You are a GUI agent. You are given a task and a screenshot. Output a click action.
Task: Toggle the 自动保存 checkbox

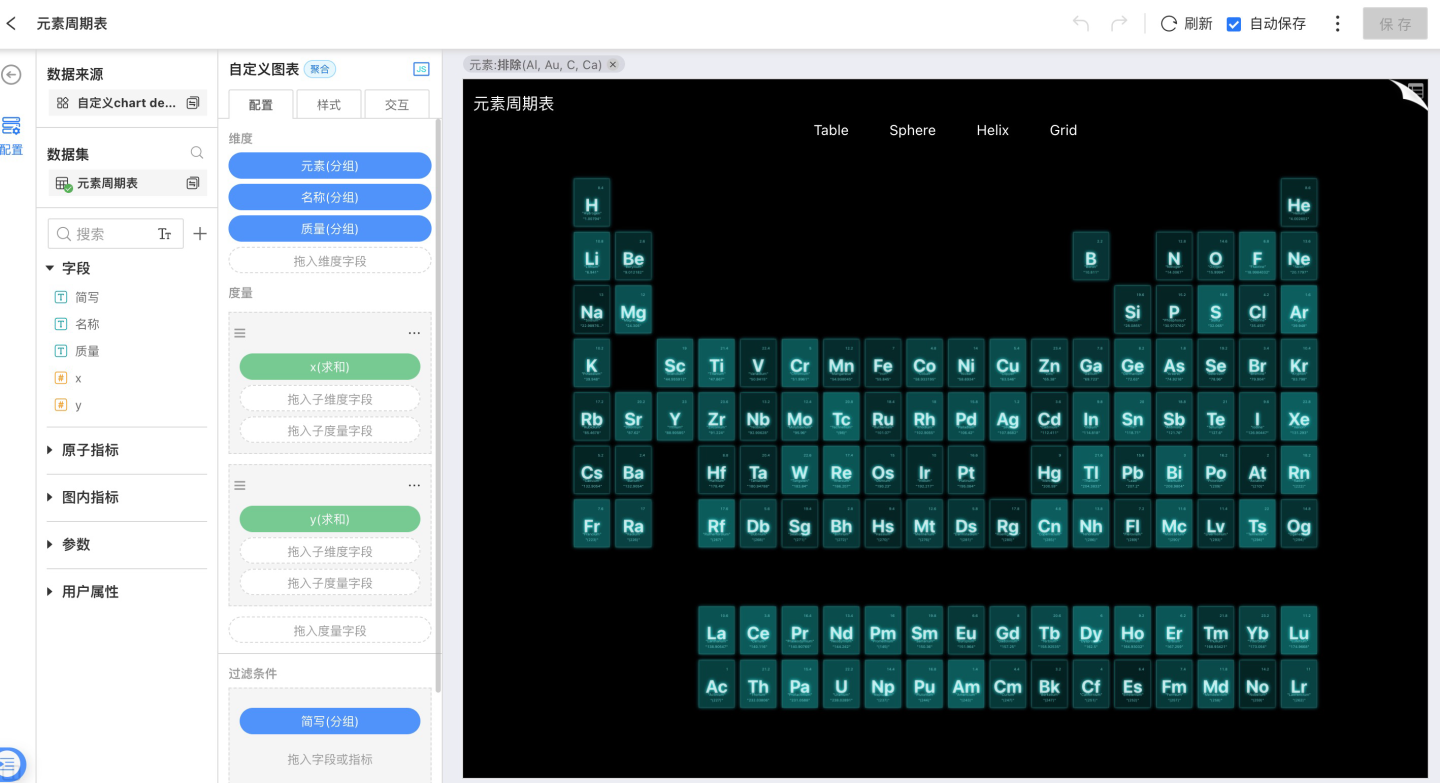click(x=1234, y=24)
